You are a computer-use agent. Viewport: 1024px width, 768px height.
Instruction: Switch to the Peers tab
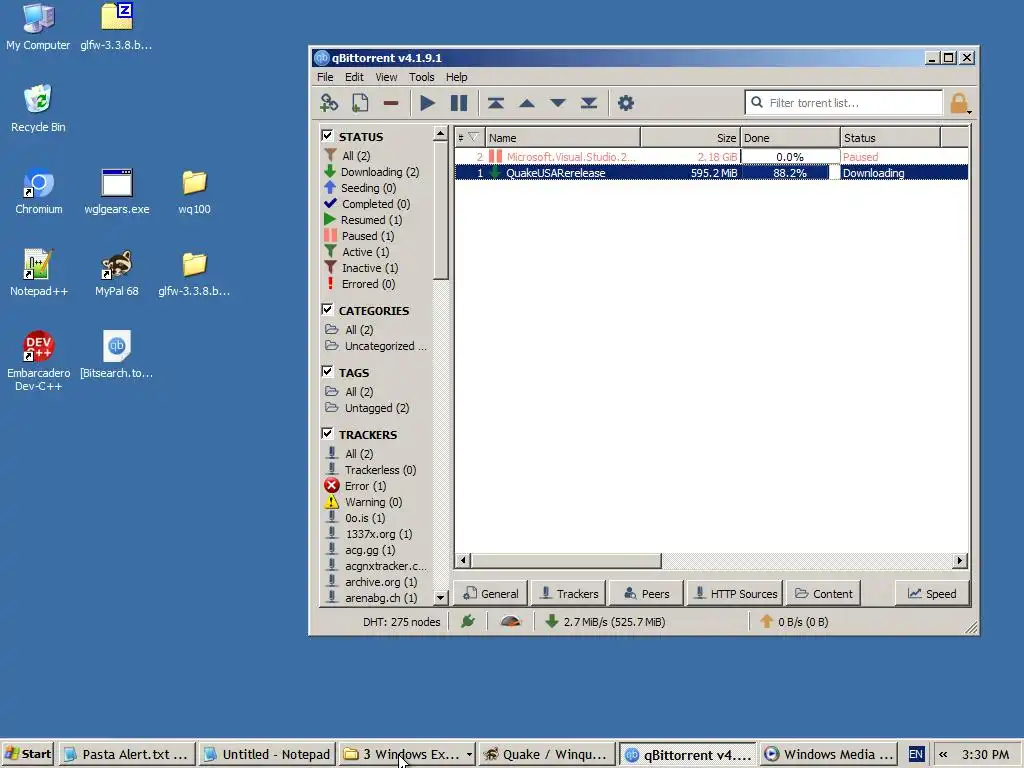tap(647, 594)
